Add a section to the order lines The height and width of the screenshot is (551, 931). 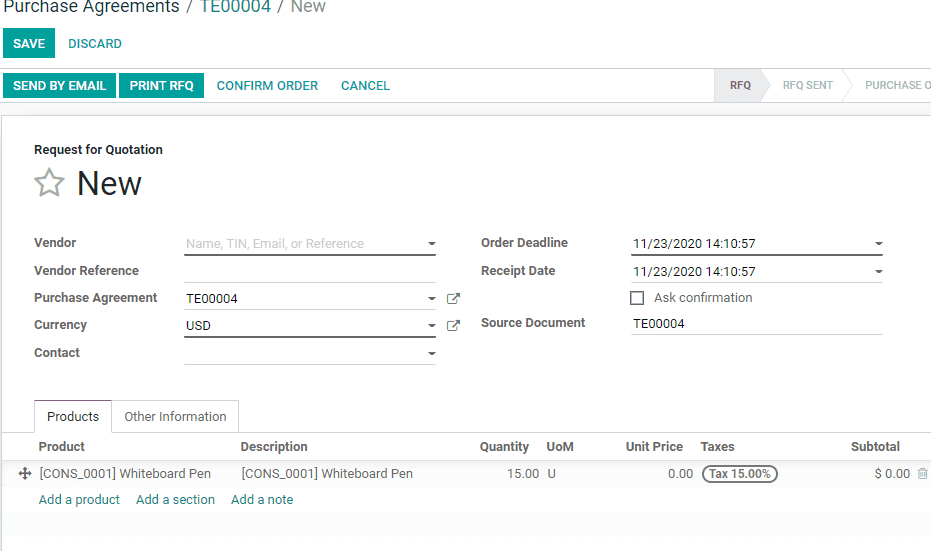click(x=175, y=499)
